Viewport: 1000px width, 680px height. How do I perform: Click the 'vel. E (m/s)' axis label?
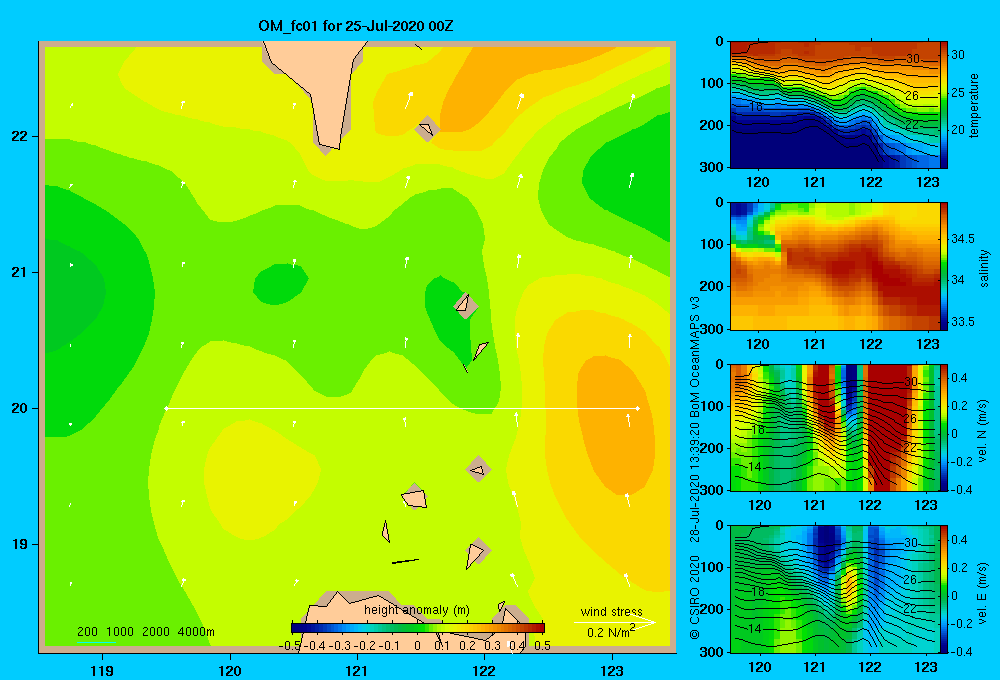(x=983, y=592)
